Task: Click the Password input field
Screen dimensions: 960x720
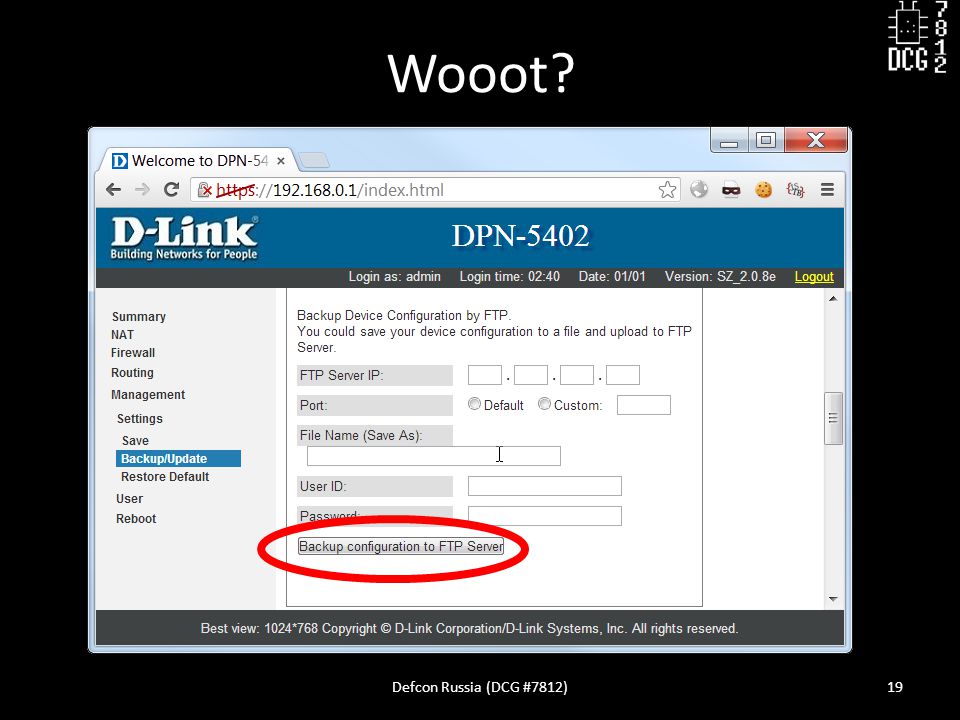Action: click(545, 516)
